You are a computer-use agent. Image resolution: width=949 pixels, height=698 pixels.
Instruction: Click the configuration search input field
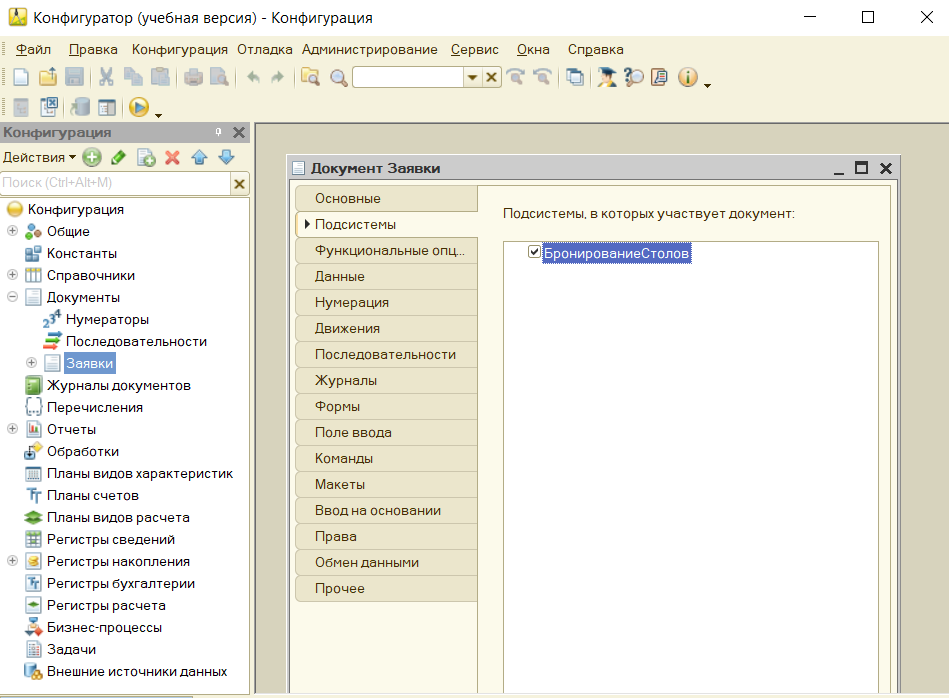[x=115, y=183]
